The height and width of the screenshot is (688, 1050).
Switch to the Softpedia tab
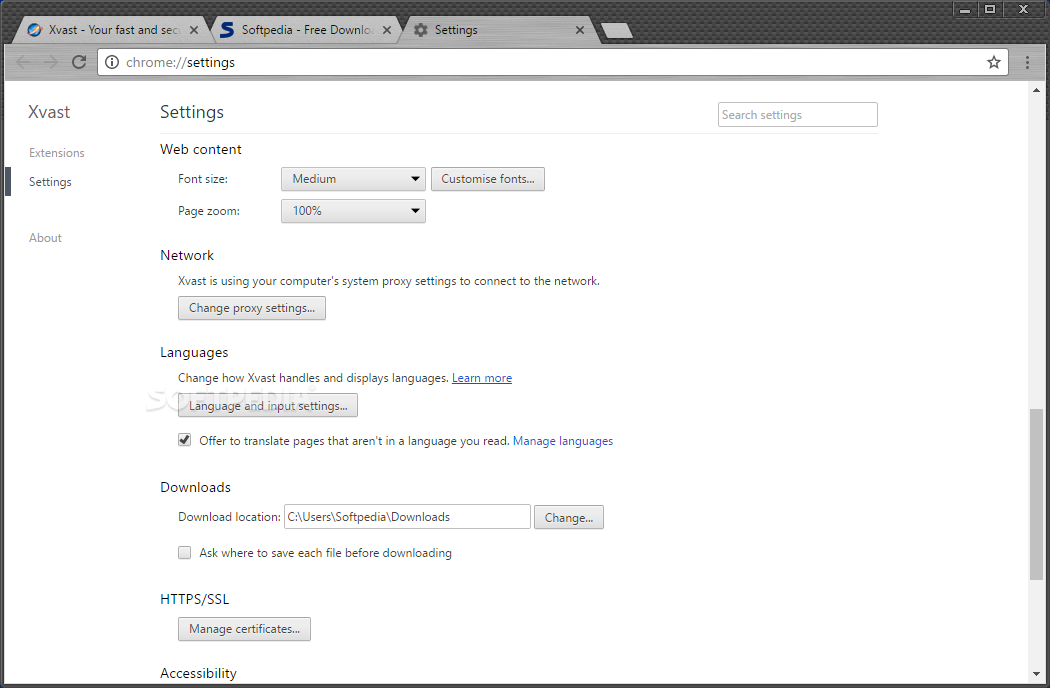pyautogui.click(x=305, y=30)
